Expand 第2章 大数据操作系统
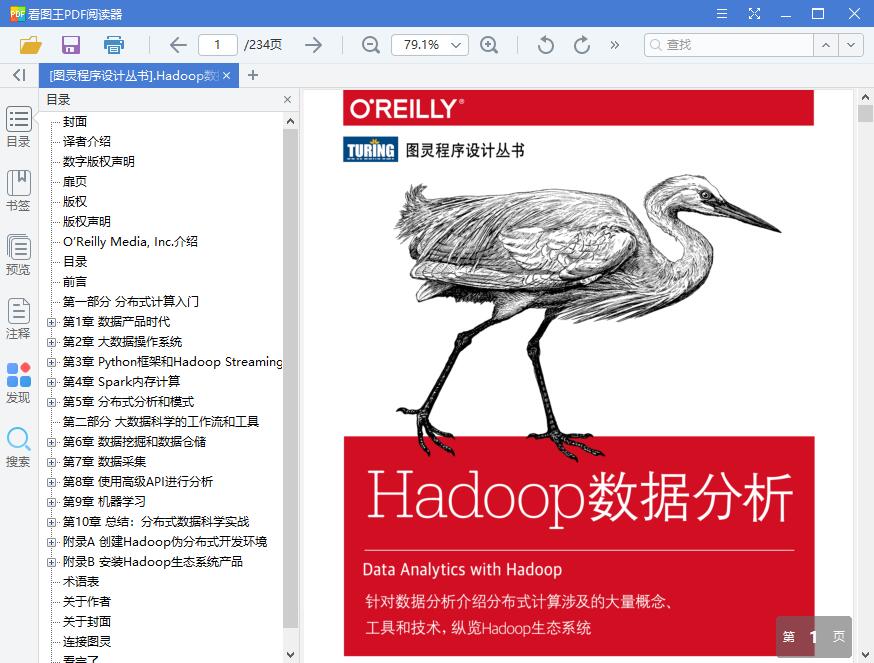This screenshot has width=874, height=663. pyautogui.click(x=51, y=342)
